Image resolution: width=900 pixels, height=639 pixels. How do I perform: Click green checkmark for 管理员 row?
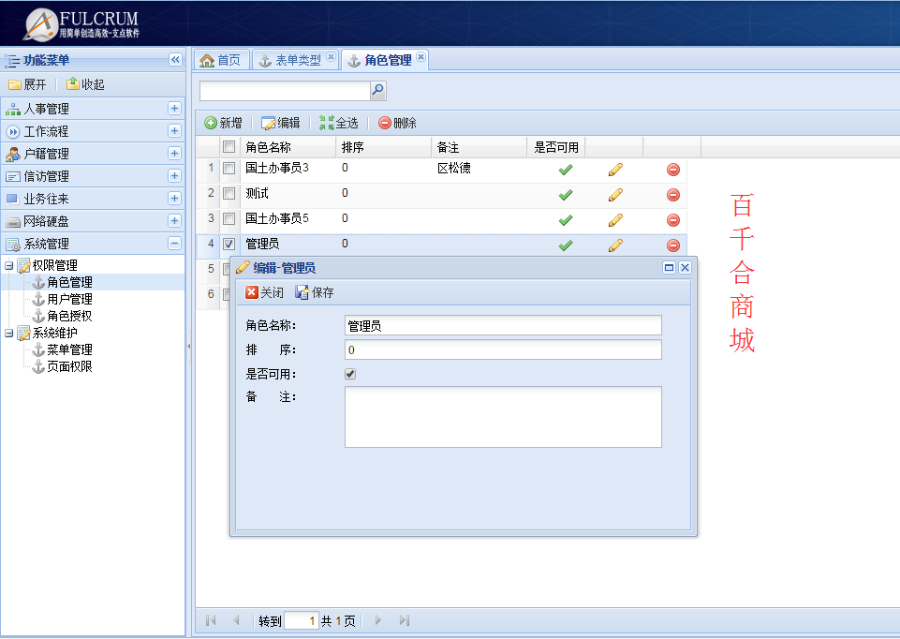click(x=565, y=245)
